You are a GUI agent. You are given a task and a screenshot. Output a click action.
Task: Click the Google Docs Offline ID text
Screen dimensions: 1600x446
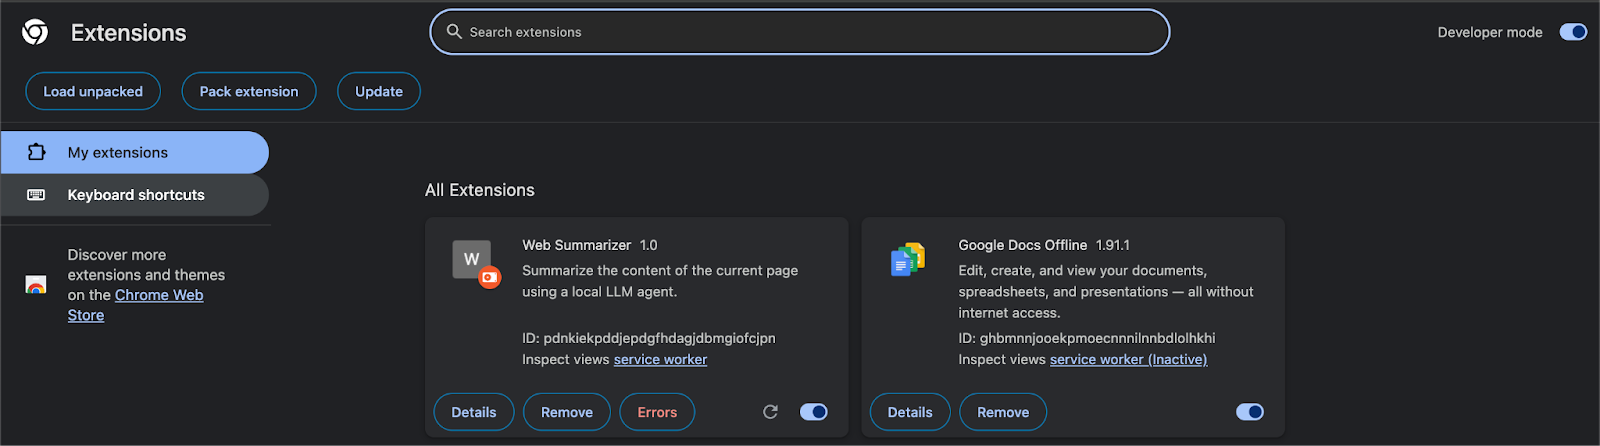point(1087,338)
